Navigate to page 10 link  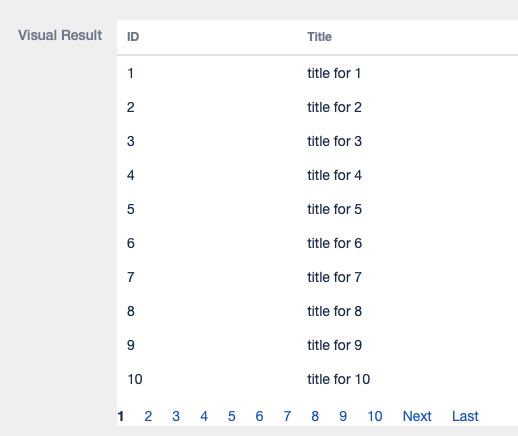pos(375,416)
